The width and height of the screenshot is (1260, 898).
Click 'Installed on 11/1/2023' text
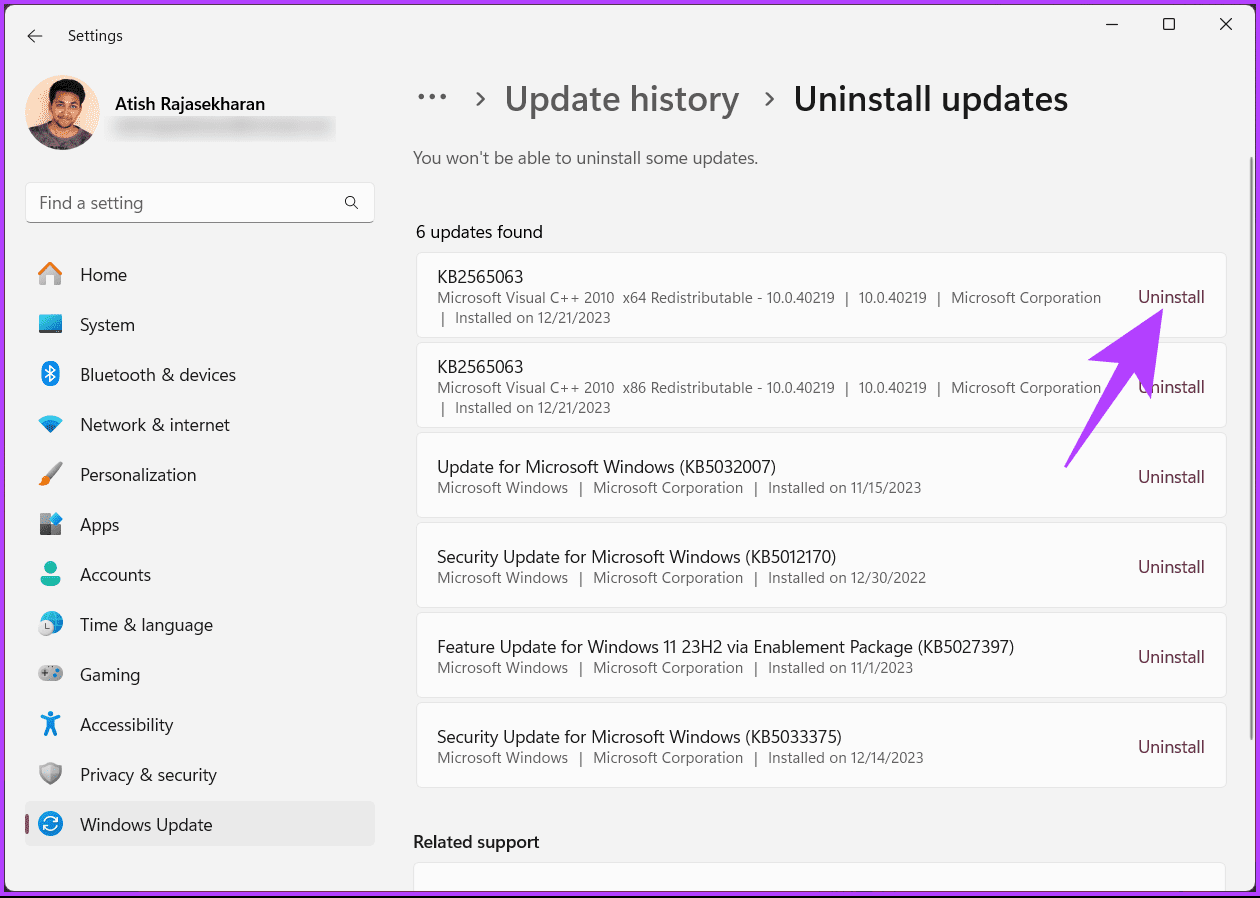click(x=840, y=668)
